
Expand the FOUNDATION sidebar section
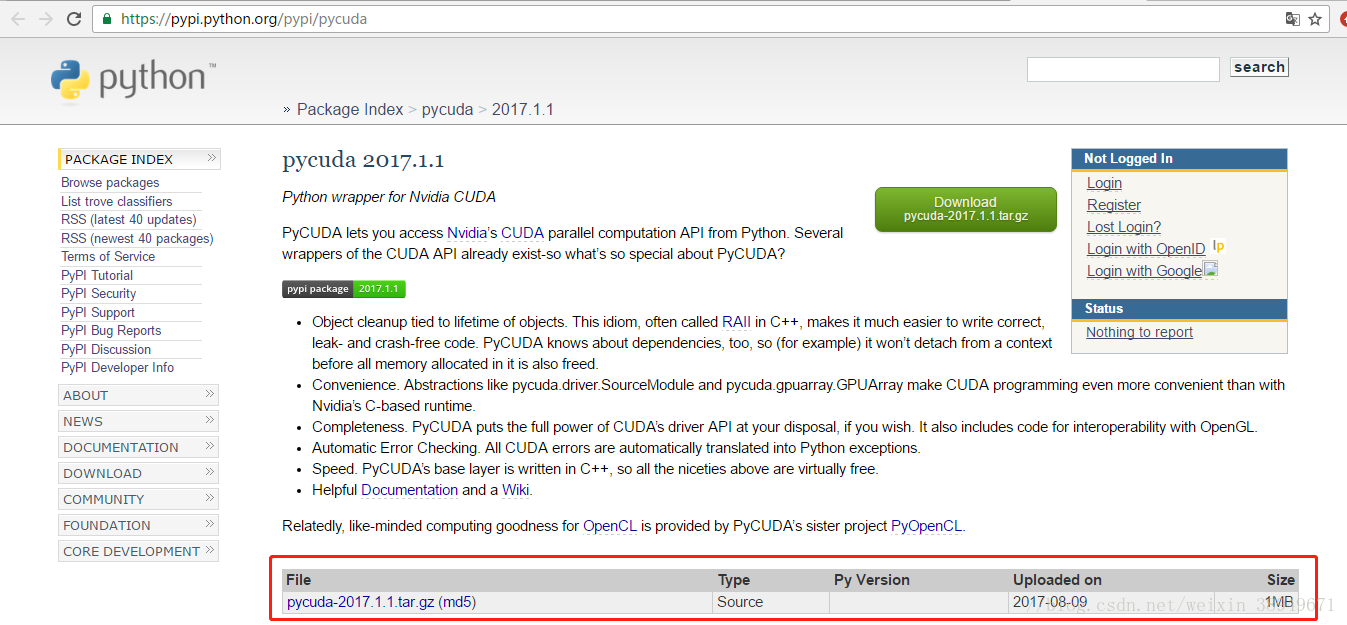click(x=139, y=525)
